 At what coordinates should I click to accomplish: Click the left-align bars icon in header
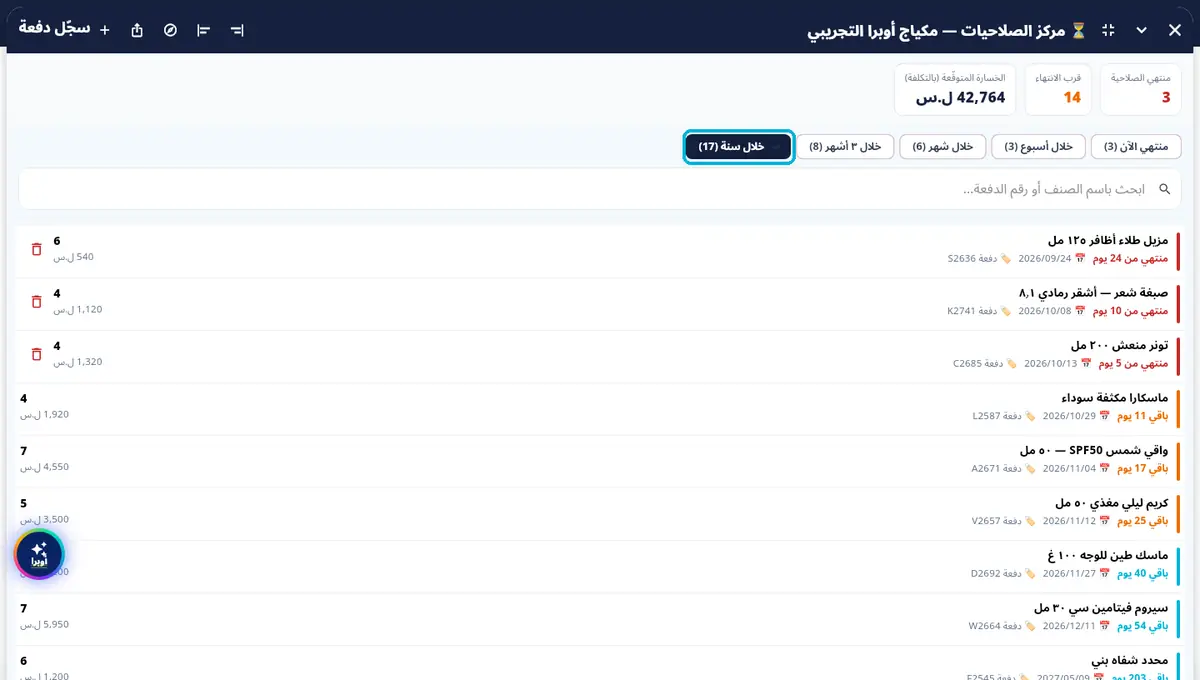tap(203, 30)
